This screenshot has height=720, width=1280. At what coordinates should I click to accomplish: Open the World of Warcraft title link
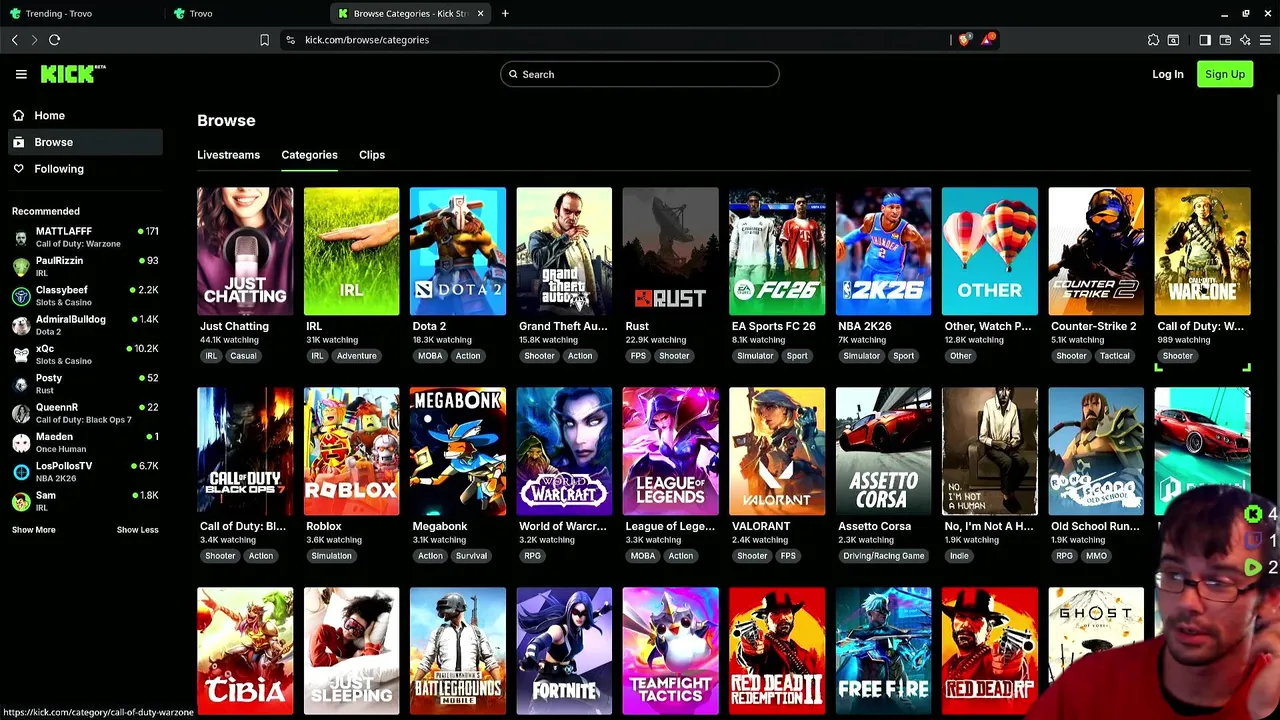click(x=563, y=526)
